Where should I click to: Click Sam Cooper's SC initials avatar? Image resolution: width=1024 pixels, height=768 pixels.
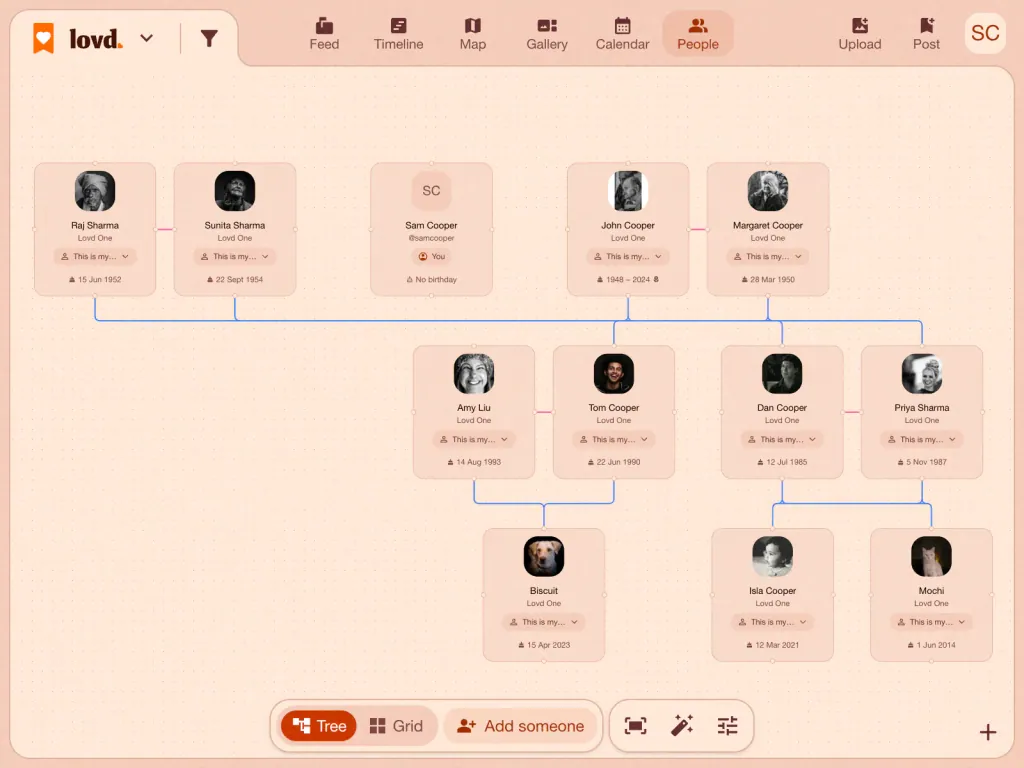[431, 191]
